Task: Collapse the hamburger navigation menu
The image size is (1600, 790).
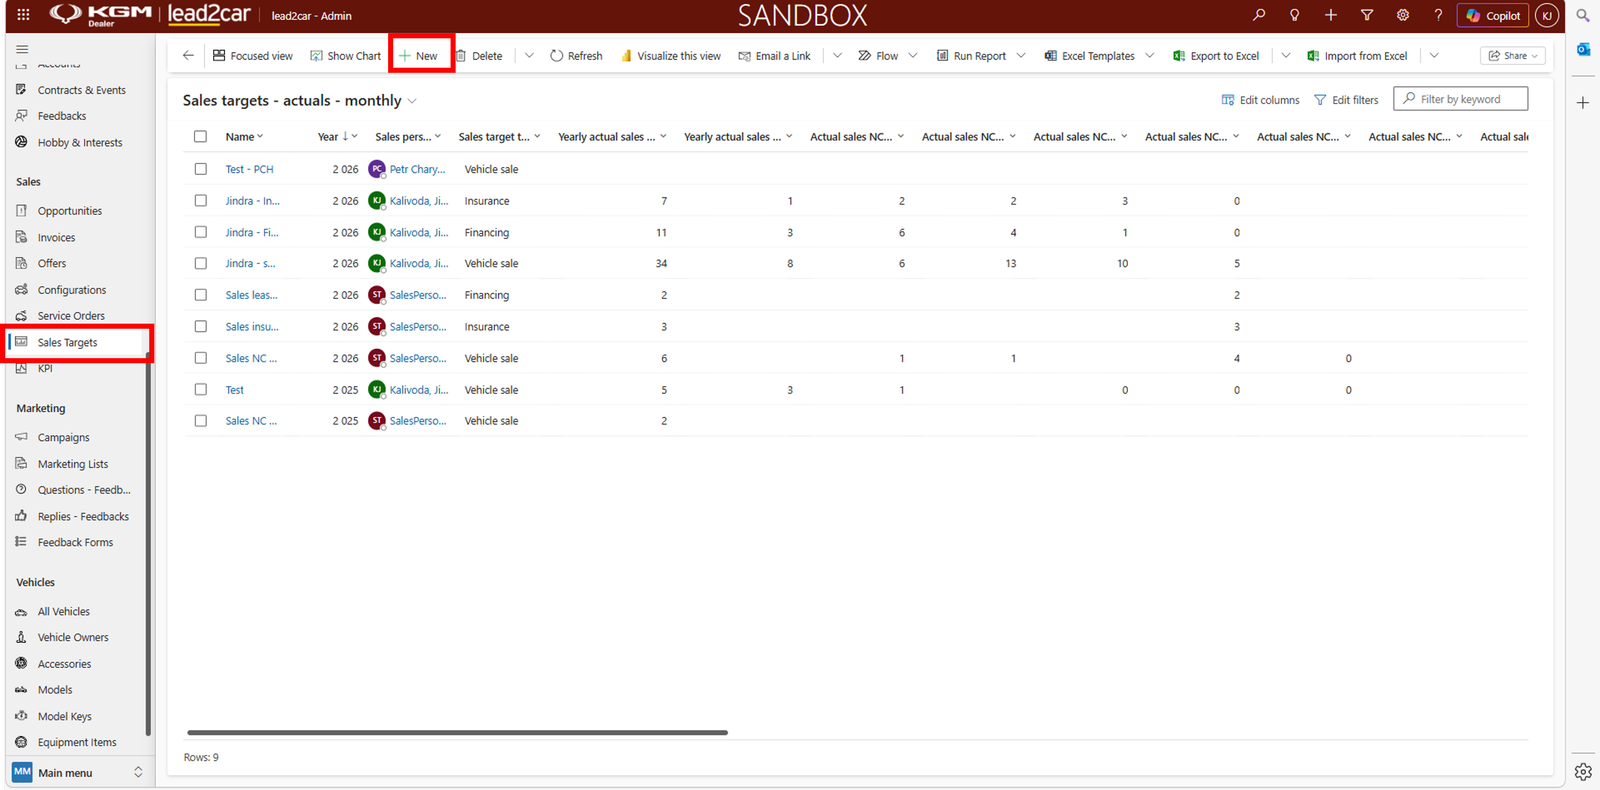Action: pos(22,49)
